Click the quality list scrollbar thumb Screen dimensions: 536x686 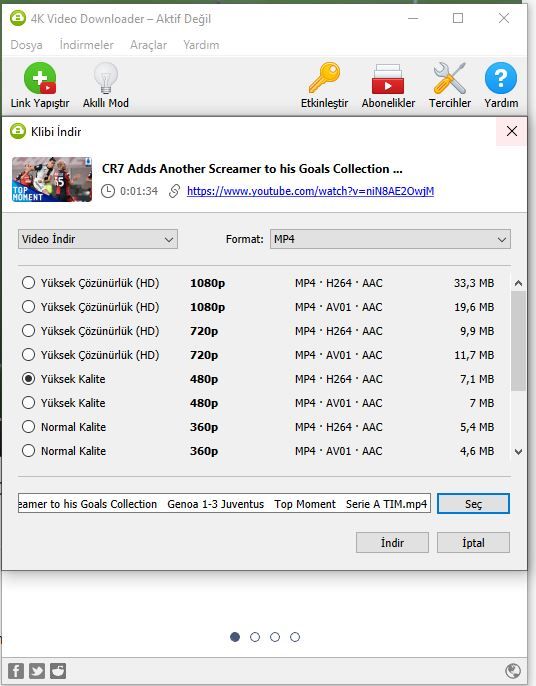point(518,340)
